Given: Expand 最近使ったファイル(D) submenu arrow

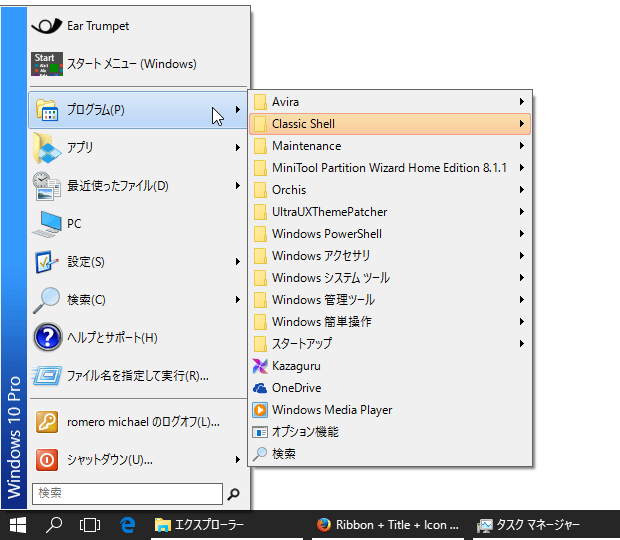Looking at the screenshot, I should pyautogui.click(x=238, y=185).
